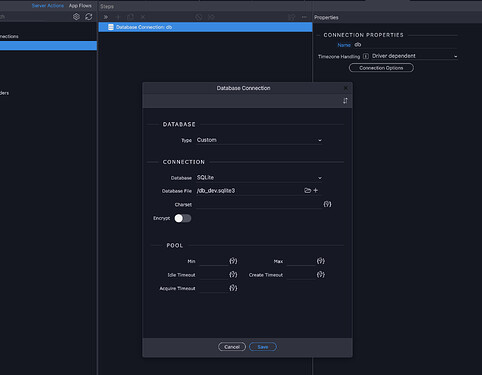This screenshot has height=375, width=482.
Task: Open the data binding picker for Acquire Timeout
Action: [x=233, y=288]
